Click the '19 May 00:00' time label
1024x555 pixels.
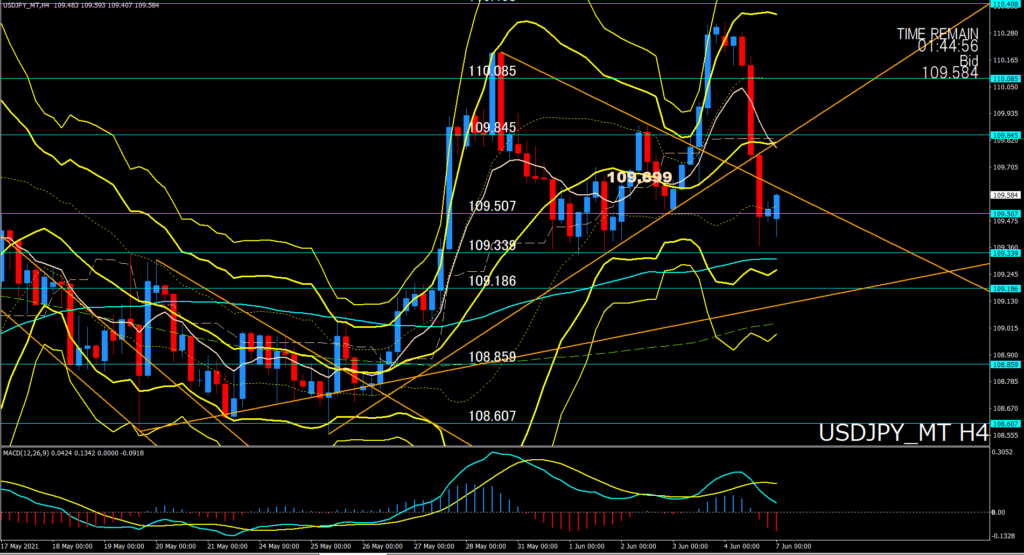[x=123, y=546]
